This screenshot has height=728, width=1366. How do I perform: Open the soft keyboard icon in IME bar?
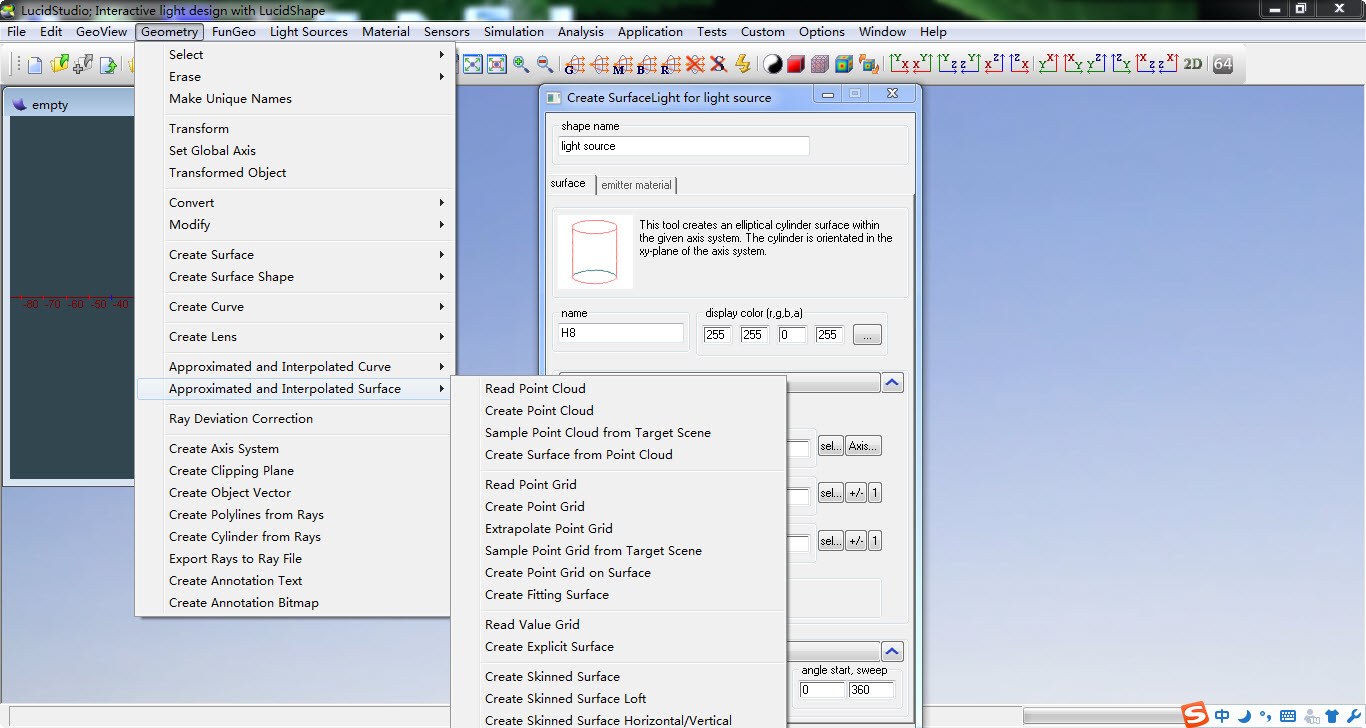1287,716
